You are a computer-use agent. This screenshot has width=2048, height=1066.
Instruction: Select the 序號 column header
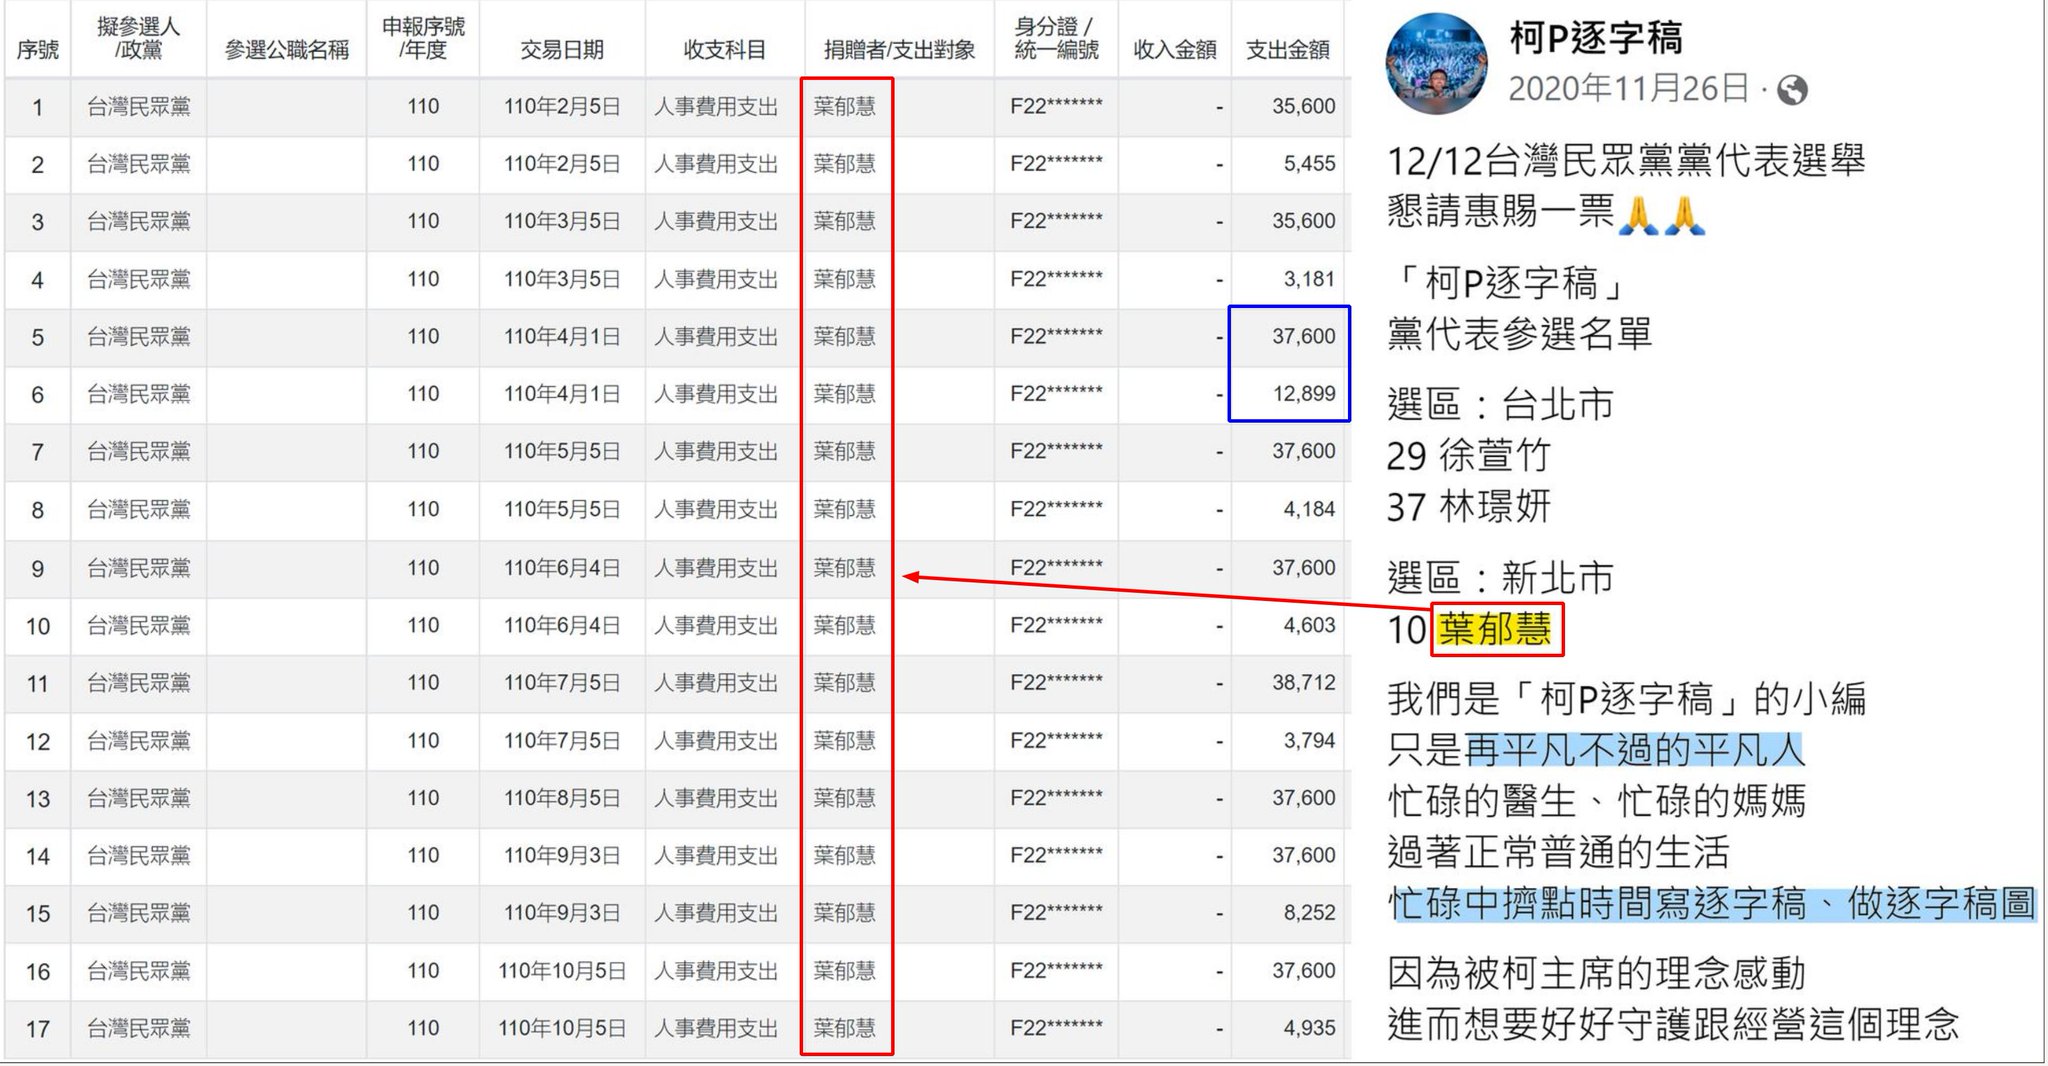click(x=38, y=49)
